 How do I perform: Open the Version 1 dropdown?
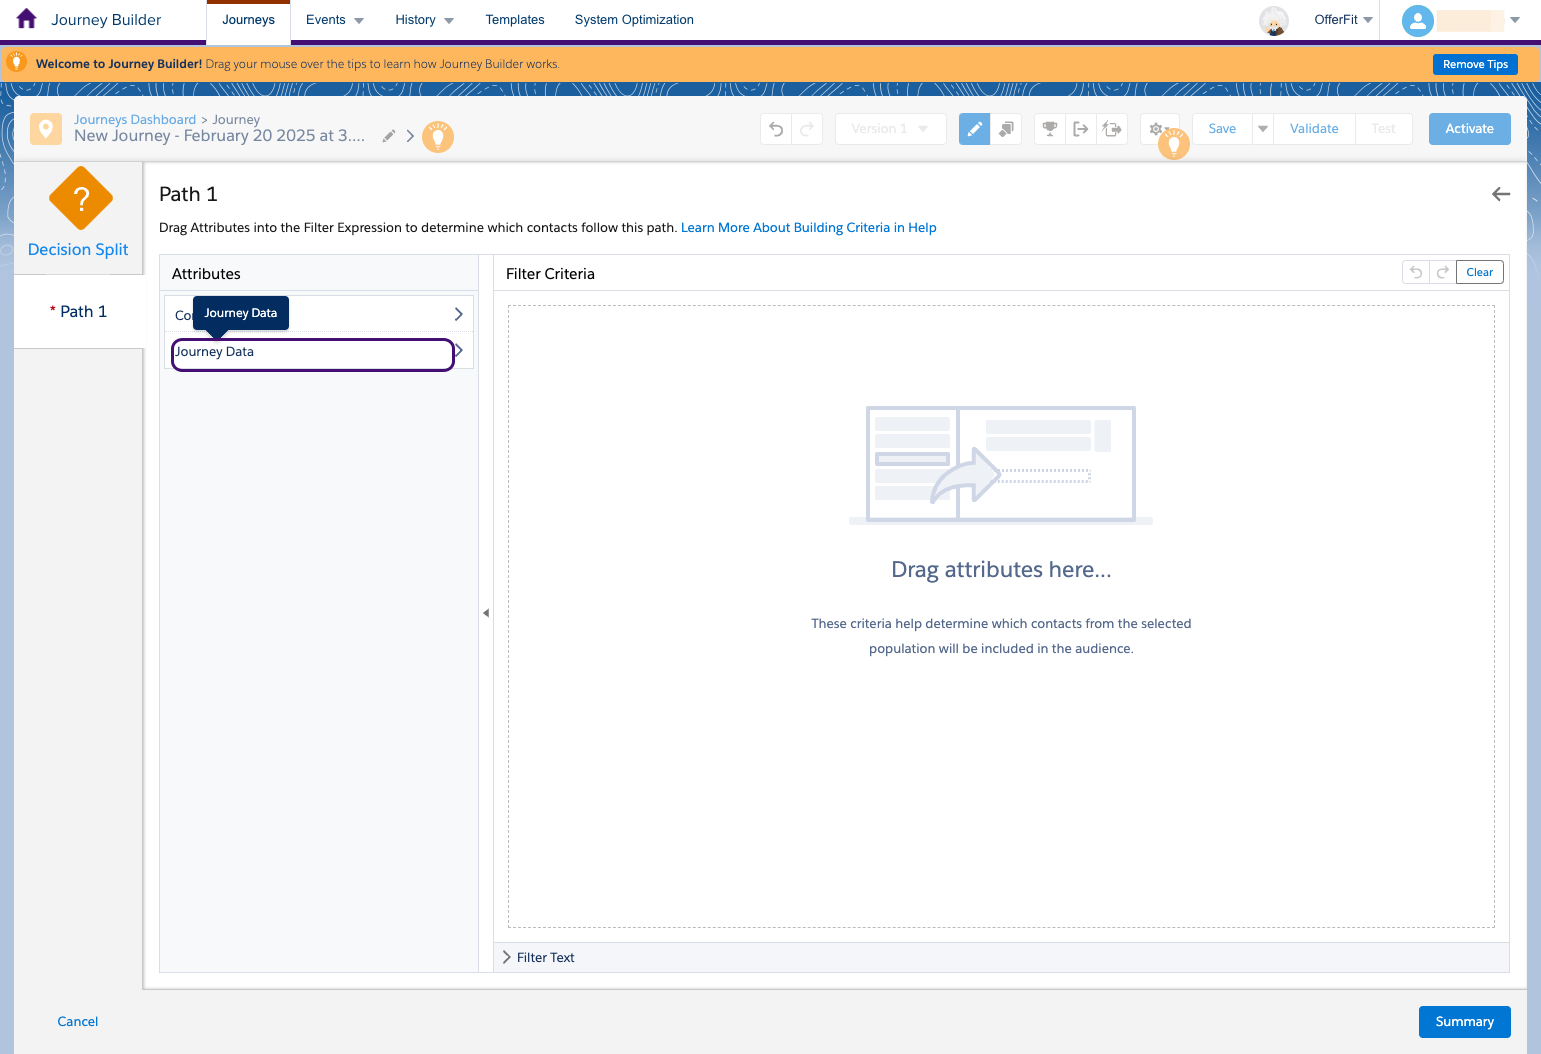pos(890,128)
